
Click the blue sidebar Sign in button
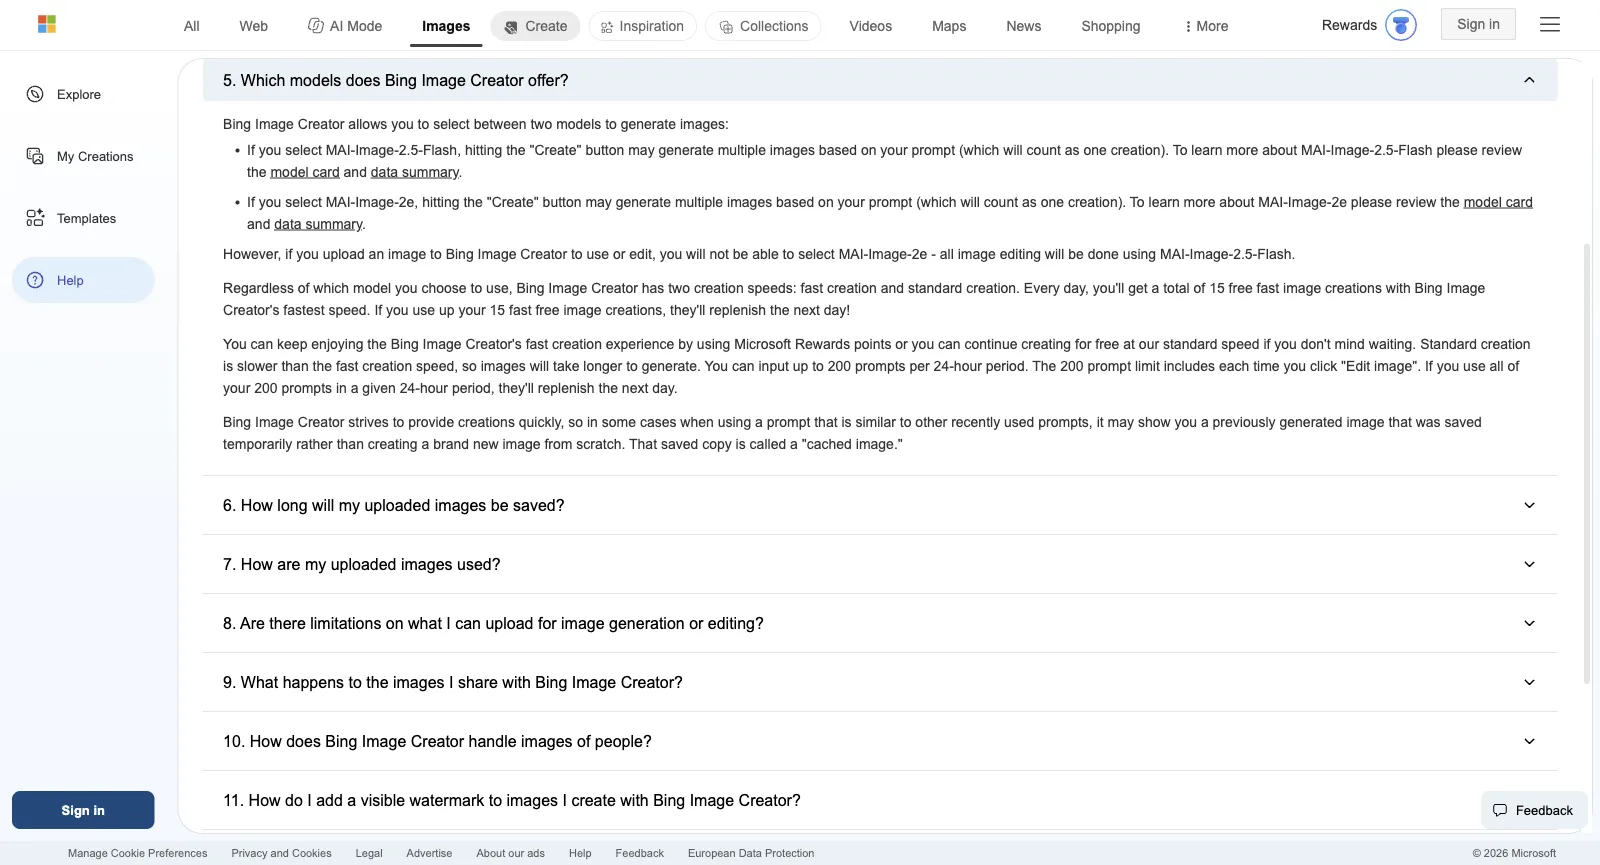tap(83, 810)
